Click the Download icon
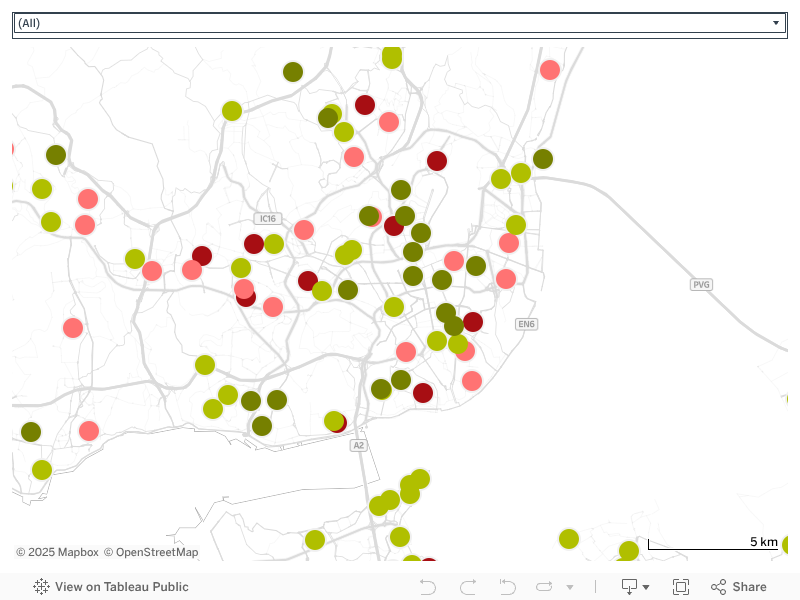 click(629, 587)
